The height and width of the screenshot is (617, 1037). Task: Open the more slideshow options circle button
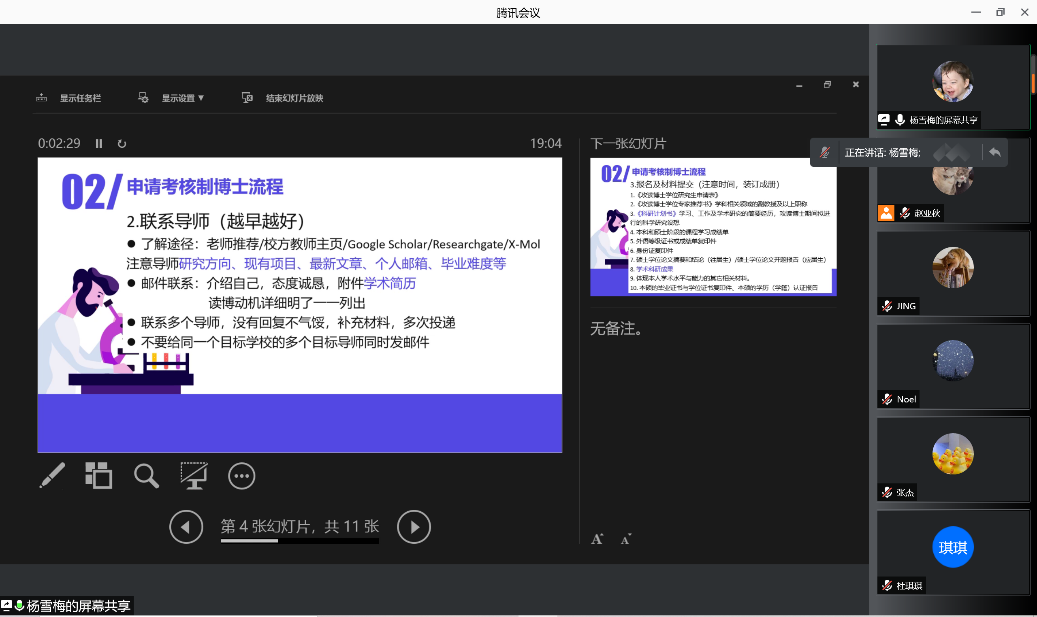pos(242,475)
